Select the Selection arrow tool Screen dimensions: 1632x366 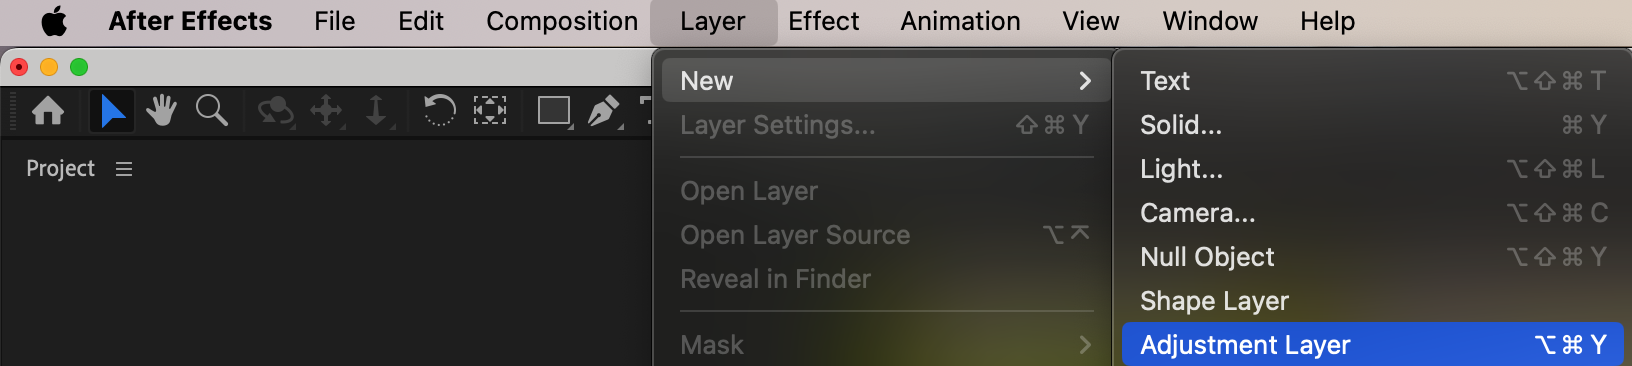pyautogui.click(x=112, y=110)
